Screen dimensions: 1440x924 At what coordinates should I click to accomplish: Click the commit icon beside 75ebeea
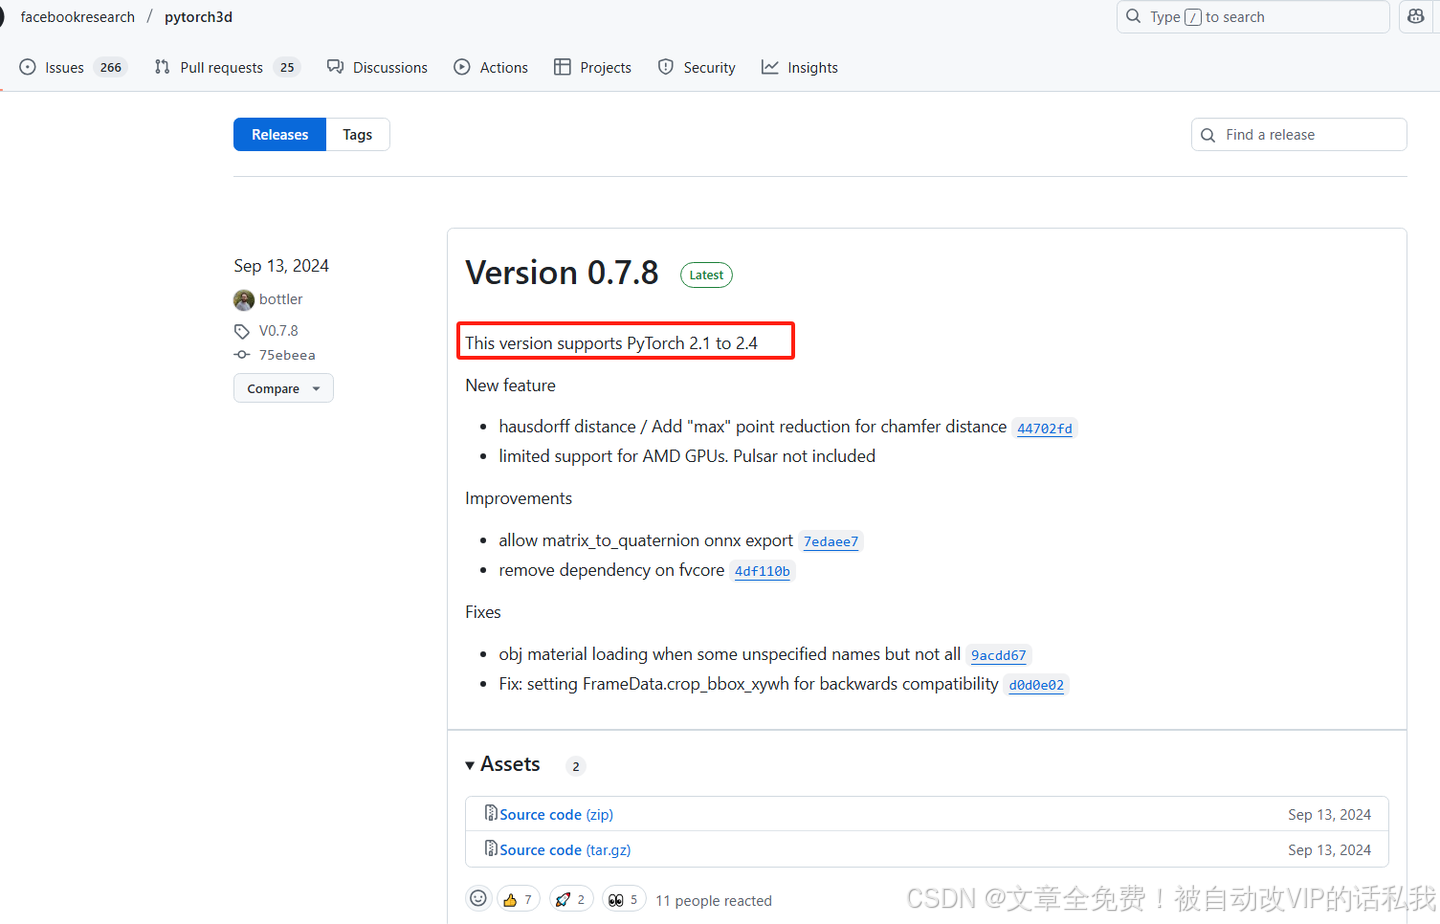(242, 355)
